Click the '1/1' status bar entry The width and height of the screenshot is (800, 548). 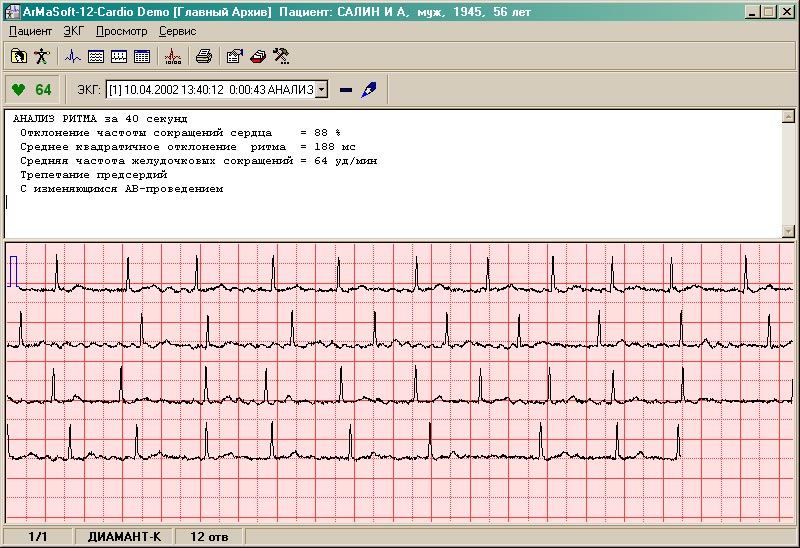(37, 537)
